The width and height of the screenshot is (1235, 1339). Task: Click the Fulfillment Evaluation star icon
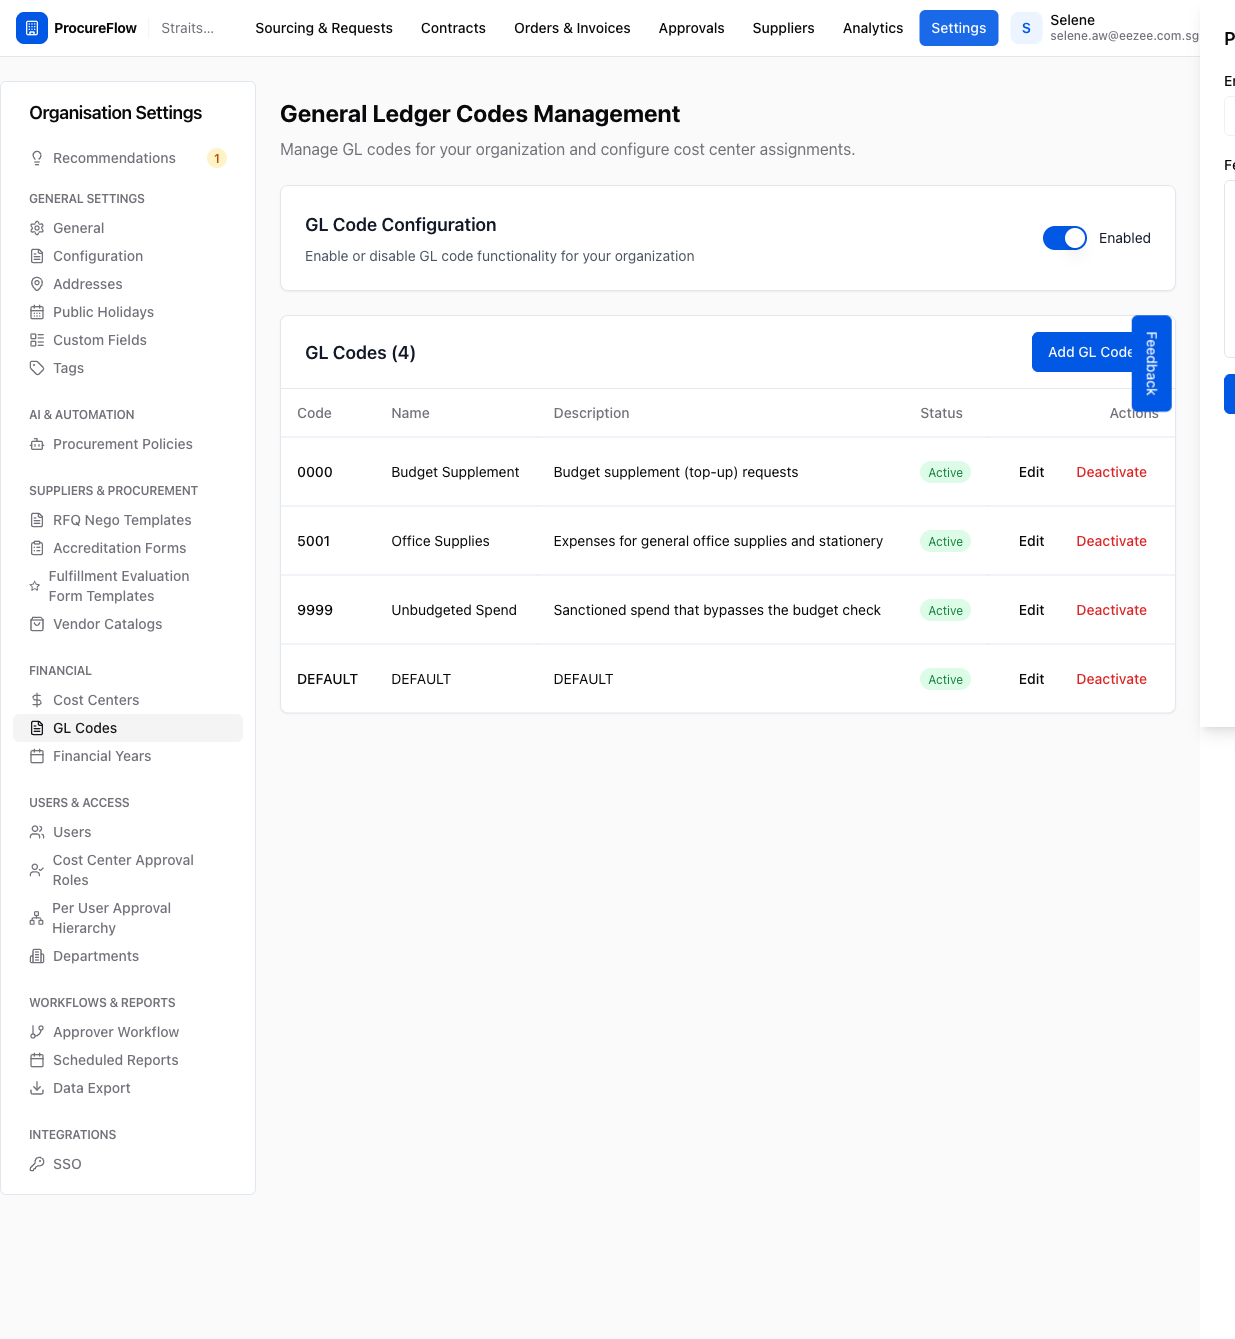(x=35, y=586)
